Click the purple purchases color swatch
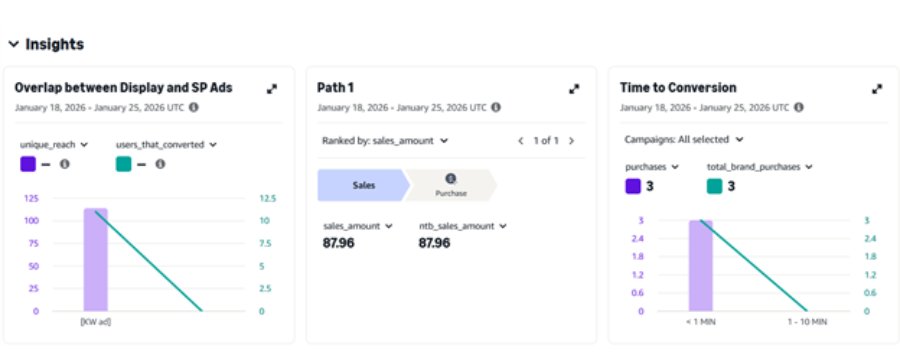Image resolution: width=900 pixels, height=361 pixels. point(633,186)
